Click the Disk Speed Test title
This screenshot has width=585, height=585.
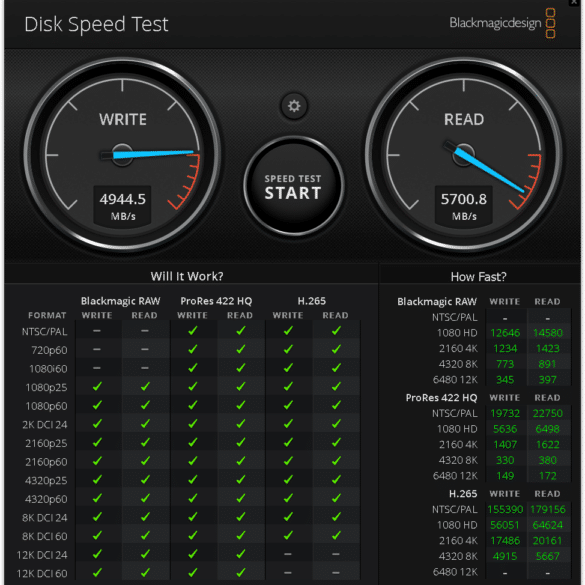96,25
